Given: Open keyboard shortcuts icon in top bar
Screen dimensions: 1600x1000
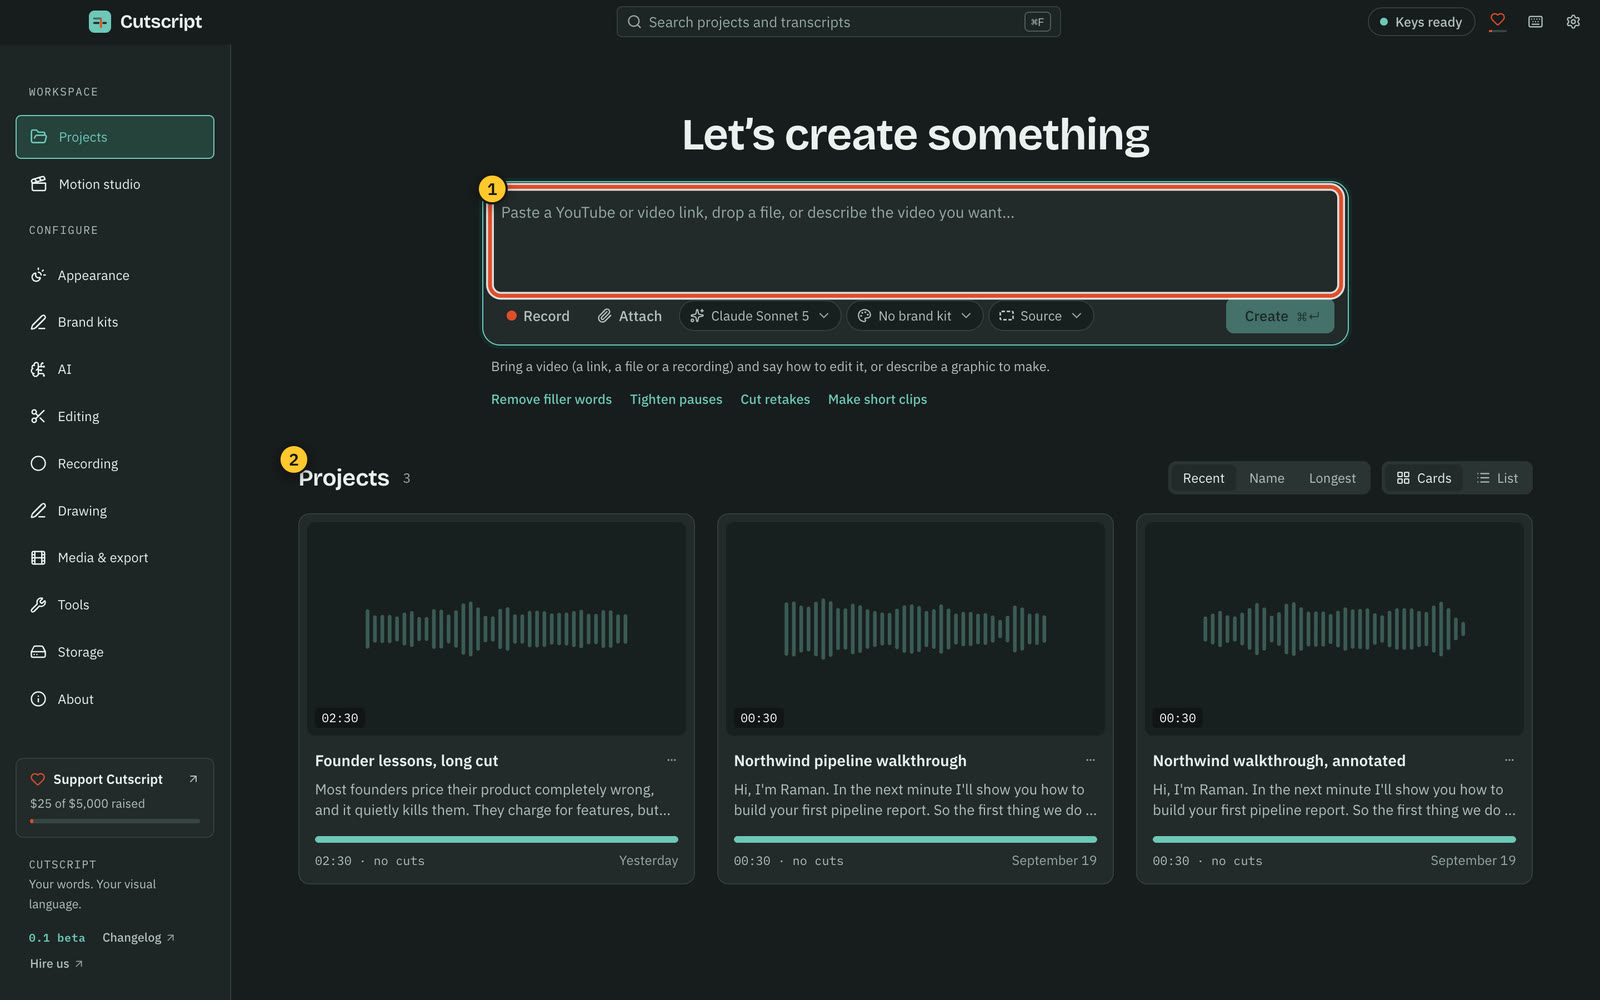Looking at the screenshot, I should pyautogui.click(x=1535, y=21).
